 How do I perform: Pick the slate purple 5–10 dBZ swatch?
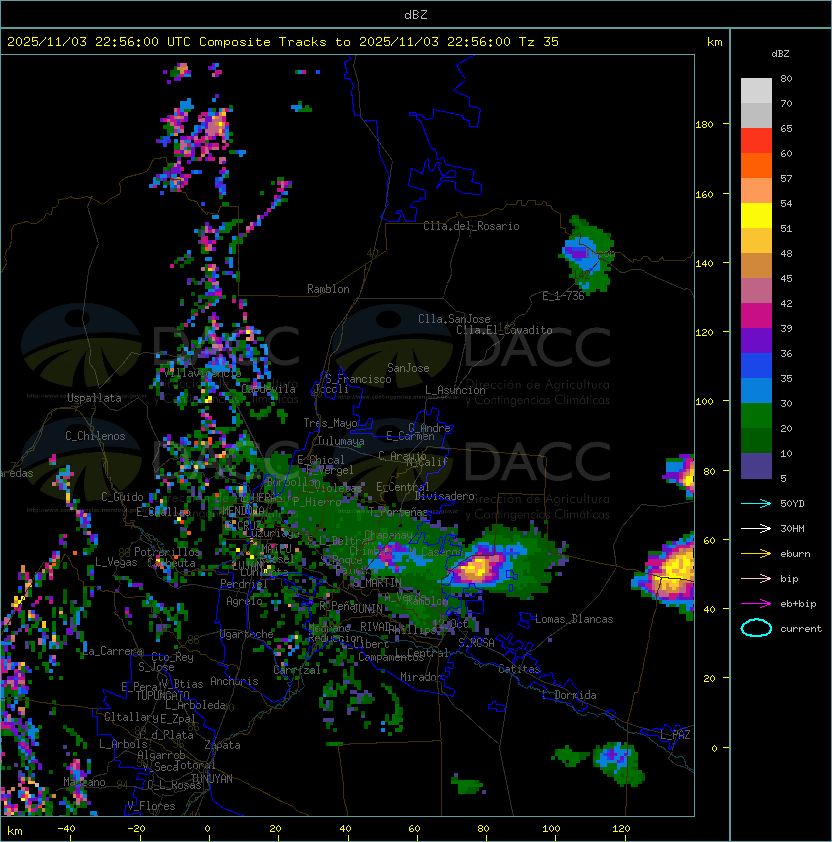point(756,466)
